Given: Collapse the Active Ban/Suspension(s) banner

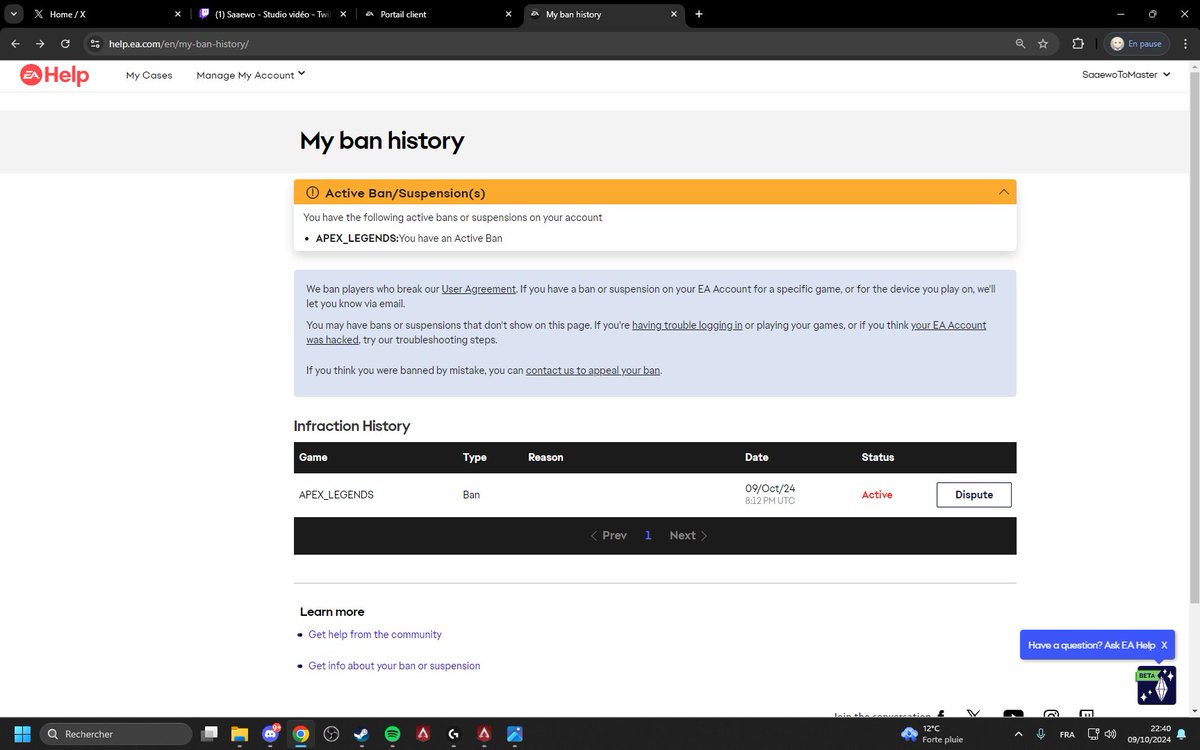Looking at the screenshot, I should tap(1004, 192).
